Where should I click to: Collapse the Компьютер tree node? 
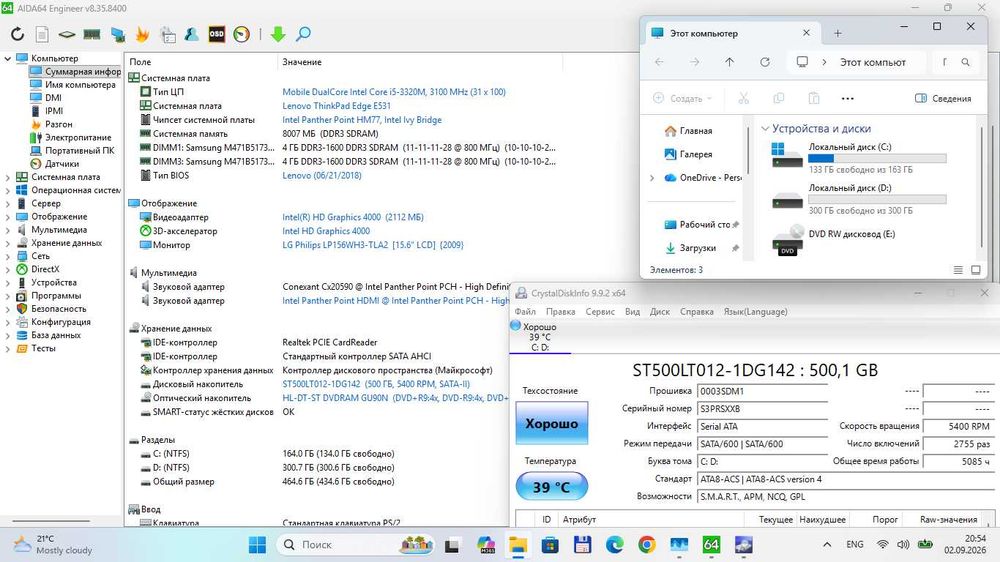click(x=8, y=59)
